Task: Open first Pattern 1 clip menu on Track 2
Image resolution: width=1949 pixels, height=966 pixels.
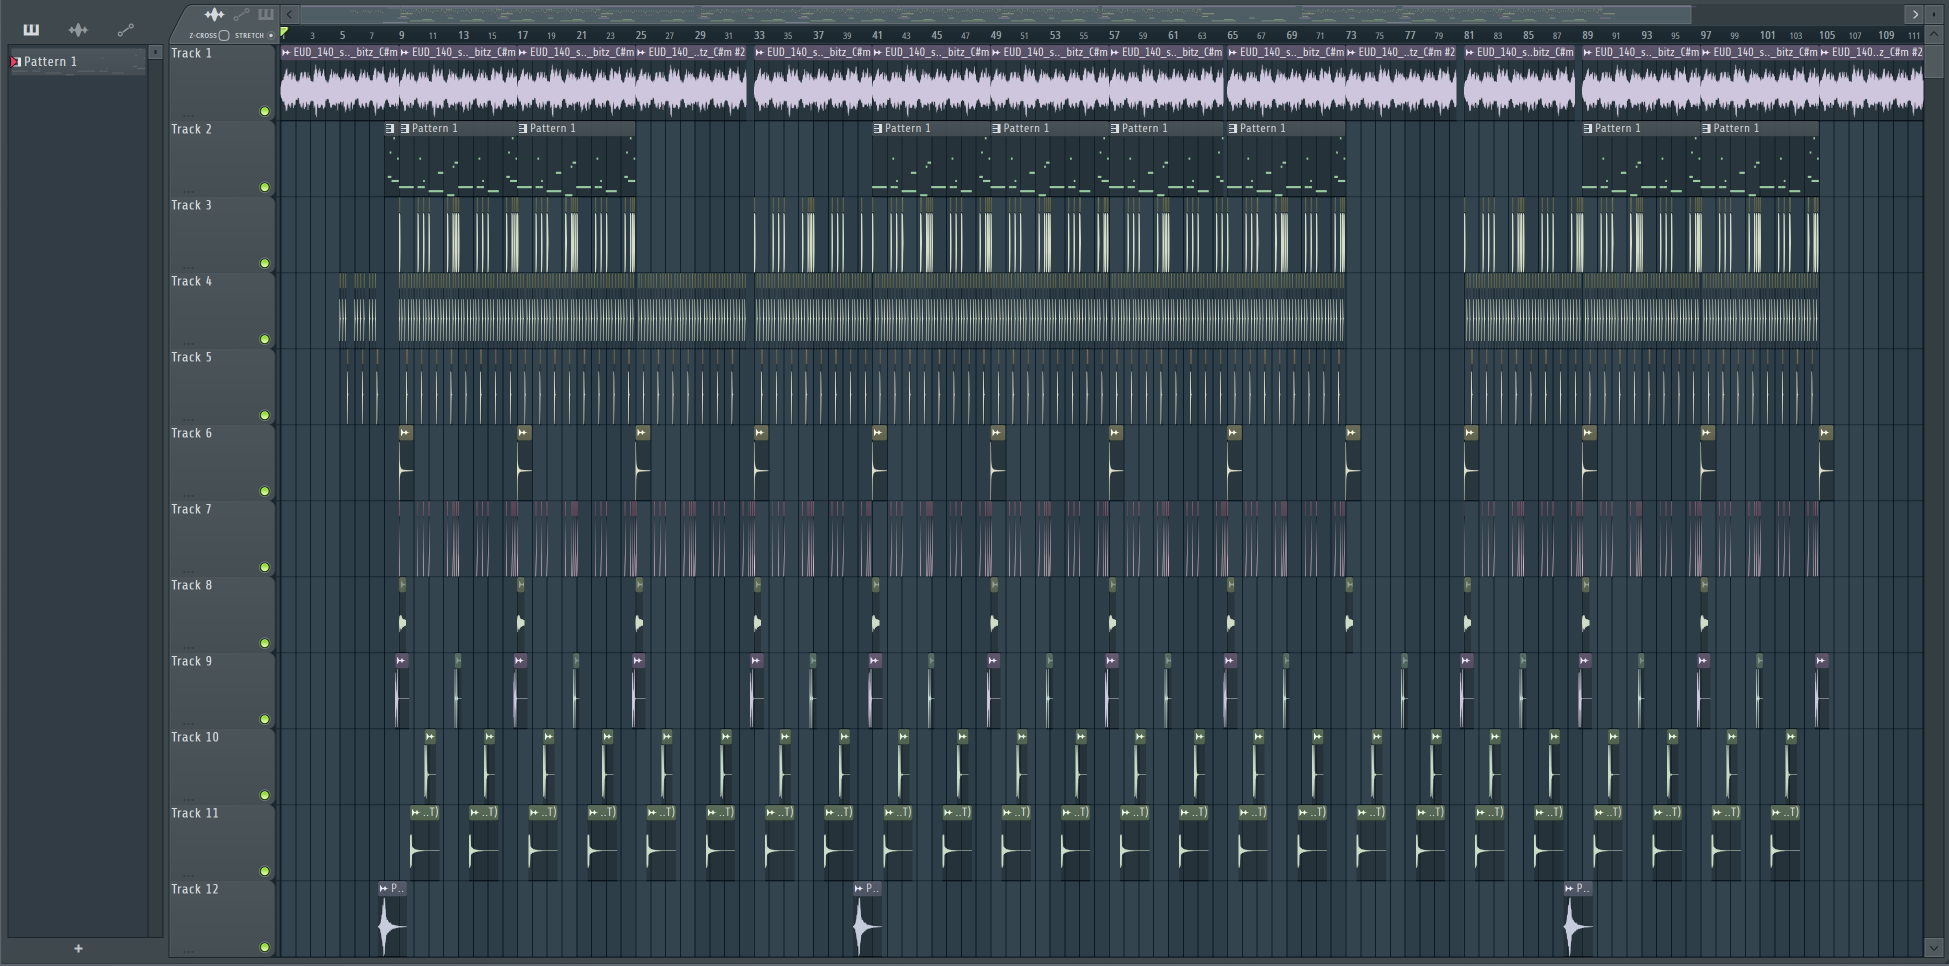Action: pos(390,128)
